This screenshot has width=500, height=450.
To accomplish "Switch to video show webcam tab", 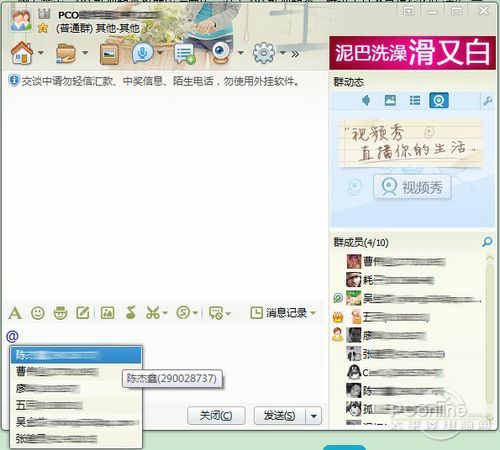I will pos(439,100).
